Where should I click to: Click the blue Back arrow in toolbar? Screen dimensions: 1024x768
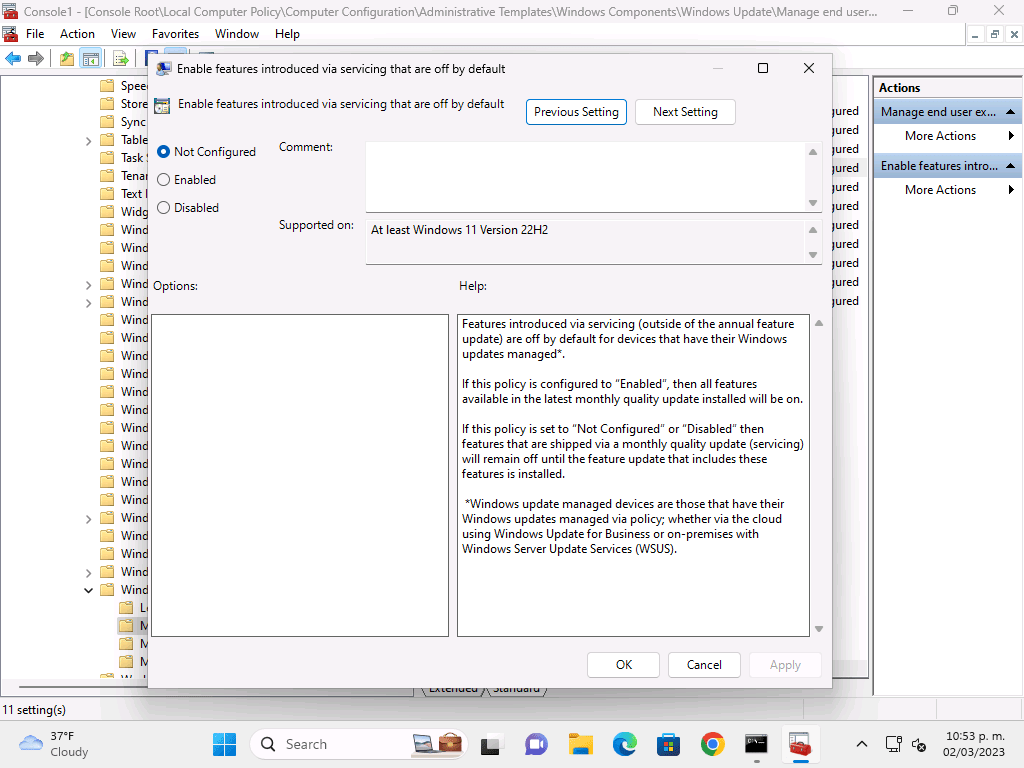13,58
